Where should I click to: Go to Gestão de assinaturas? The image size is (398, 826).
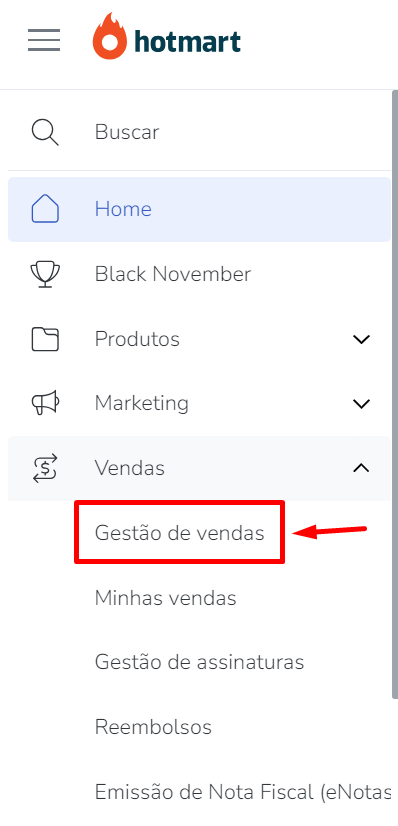click(200, 662)
